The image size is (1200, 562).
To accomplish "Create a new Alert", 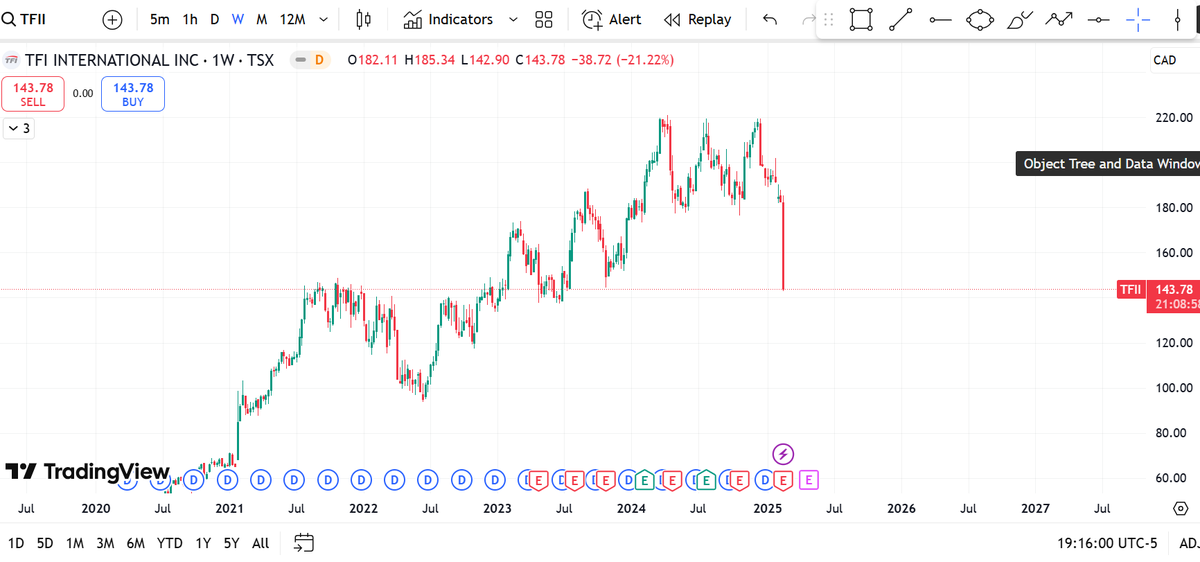I will [x=612, y=19].
